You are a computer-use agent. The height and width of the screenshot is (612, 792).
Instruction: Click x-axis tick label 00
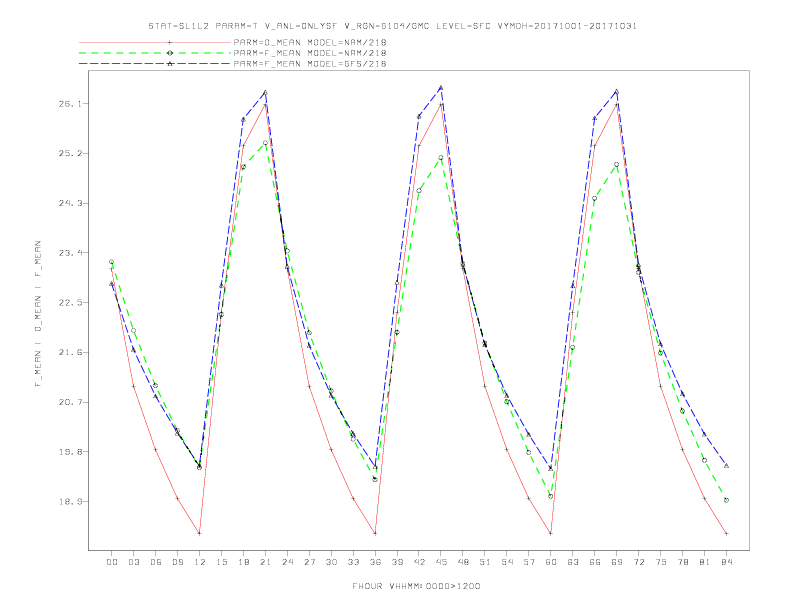pos(112,562)
